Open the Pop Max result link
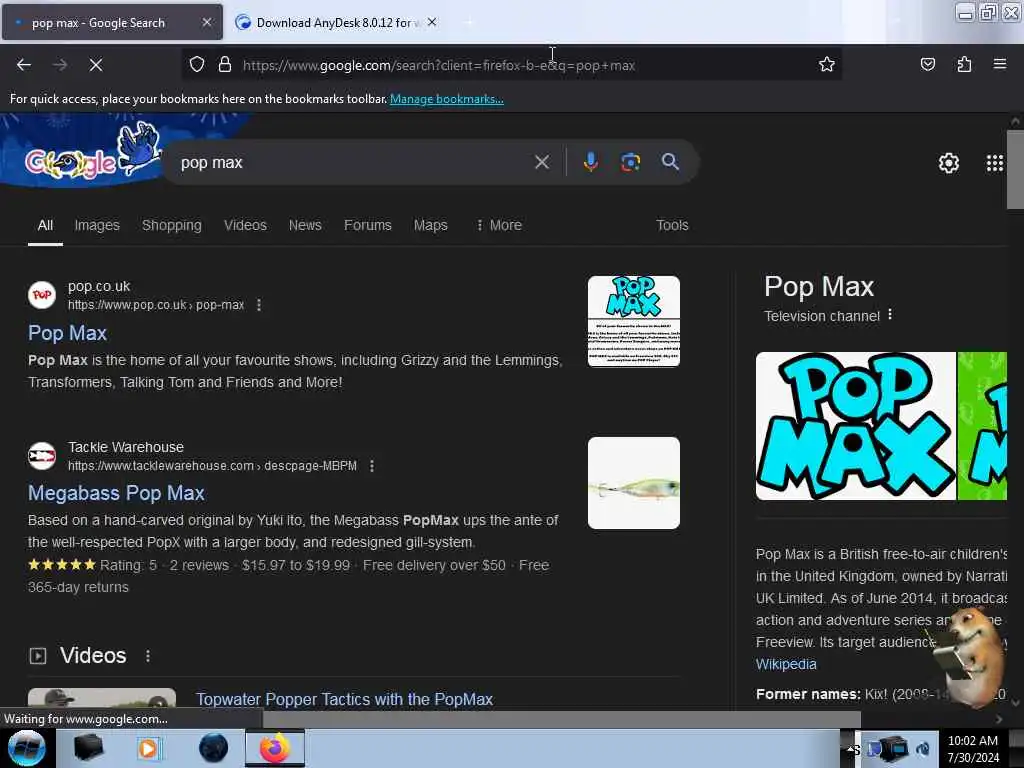The image size is (1024, 768). pyautogui.click(x=67, y=333)
